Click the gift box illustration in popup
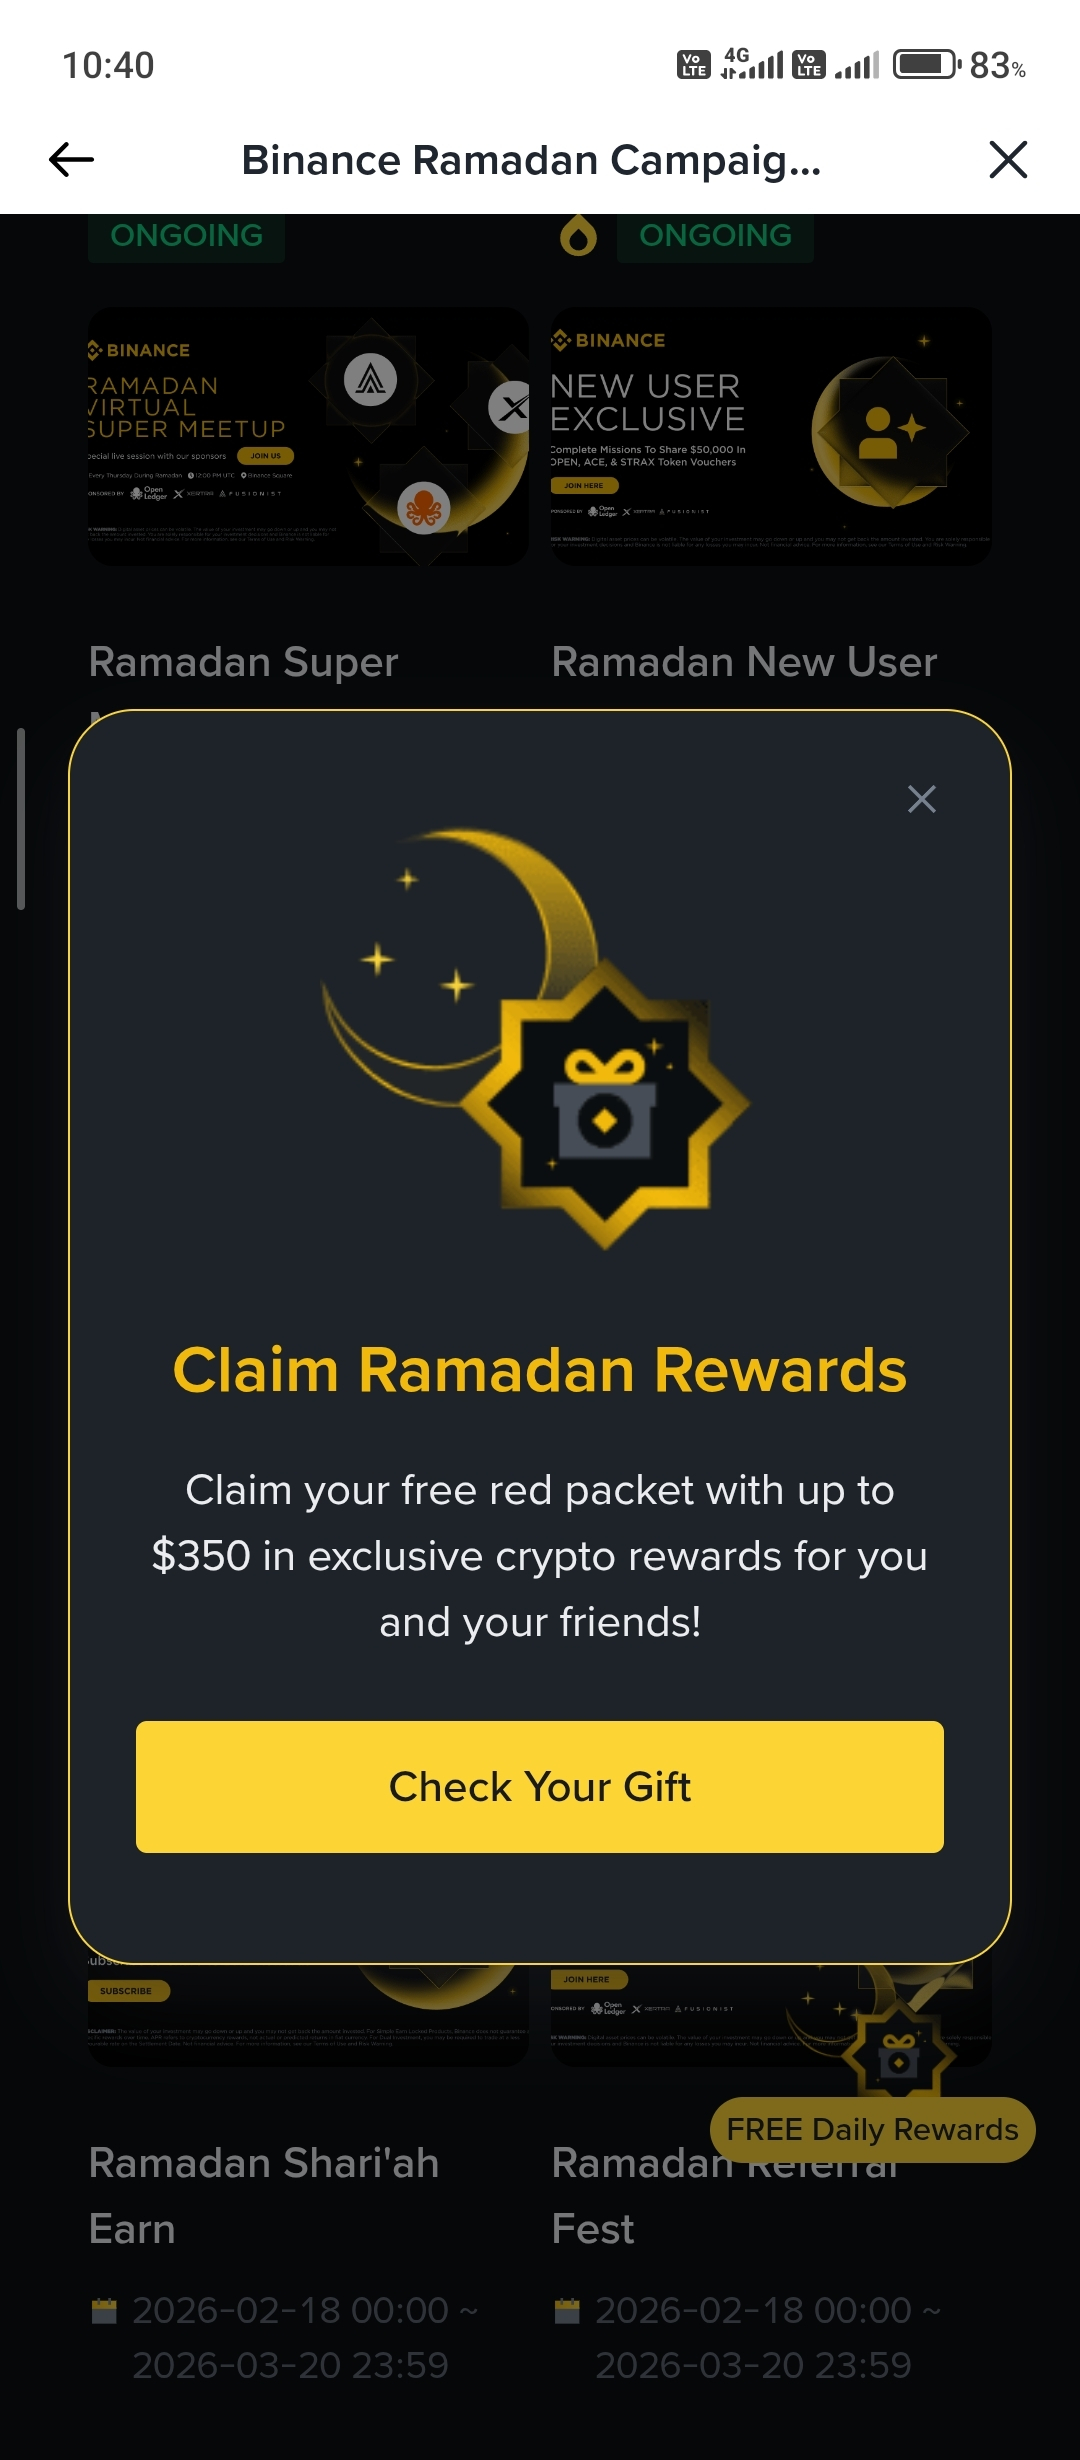Image resolution: width=1080 pixels, height=2460 pixels. click(605, 1104)
